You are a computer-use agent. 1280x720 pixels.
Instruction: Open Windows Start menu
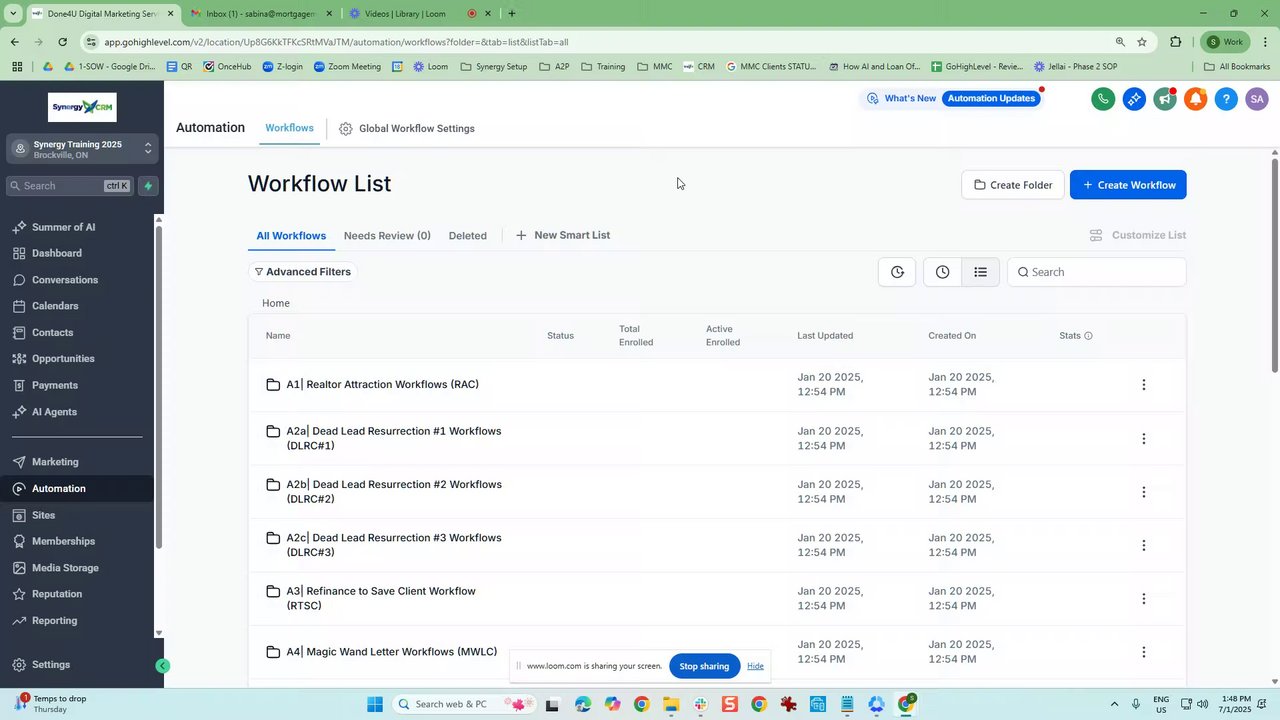tap(375, 704)
